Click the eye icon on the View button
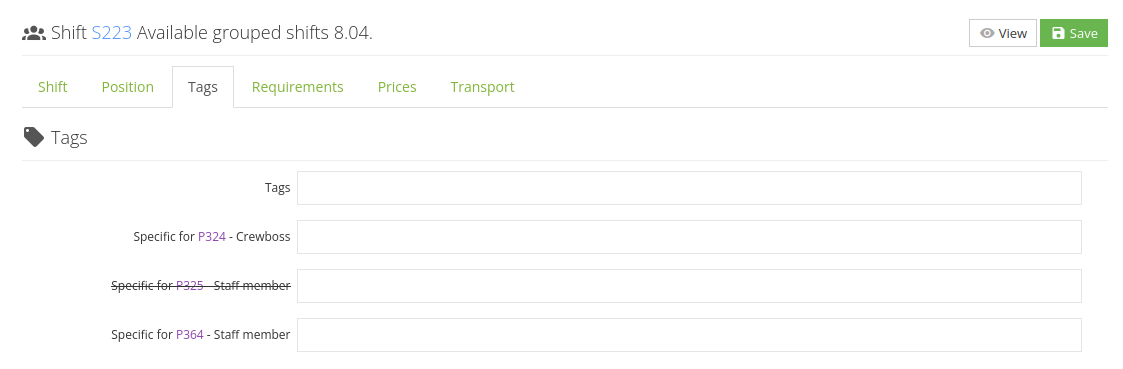The image size is (1123, 369). coord(987,34)
